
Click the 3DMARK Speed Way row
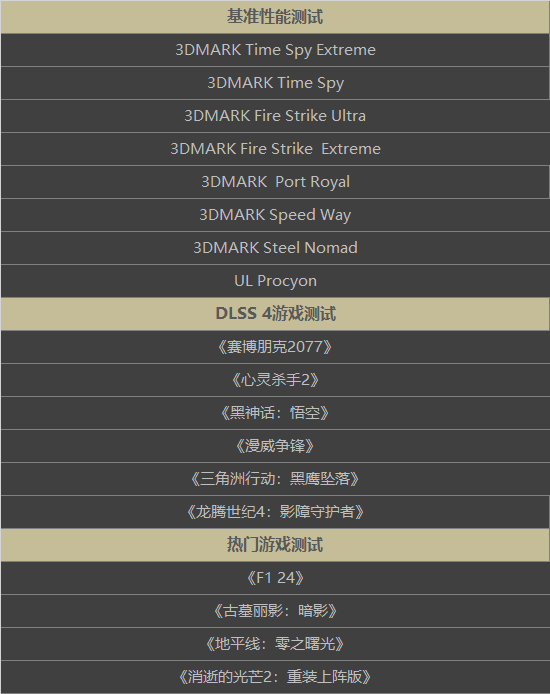[x=275, y=215]
